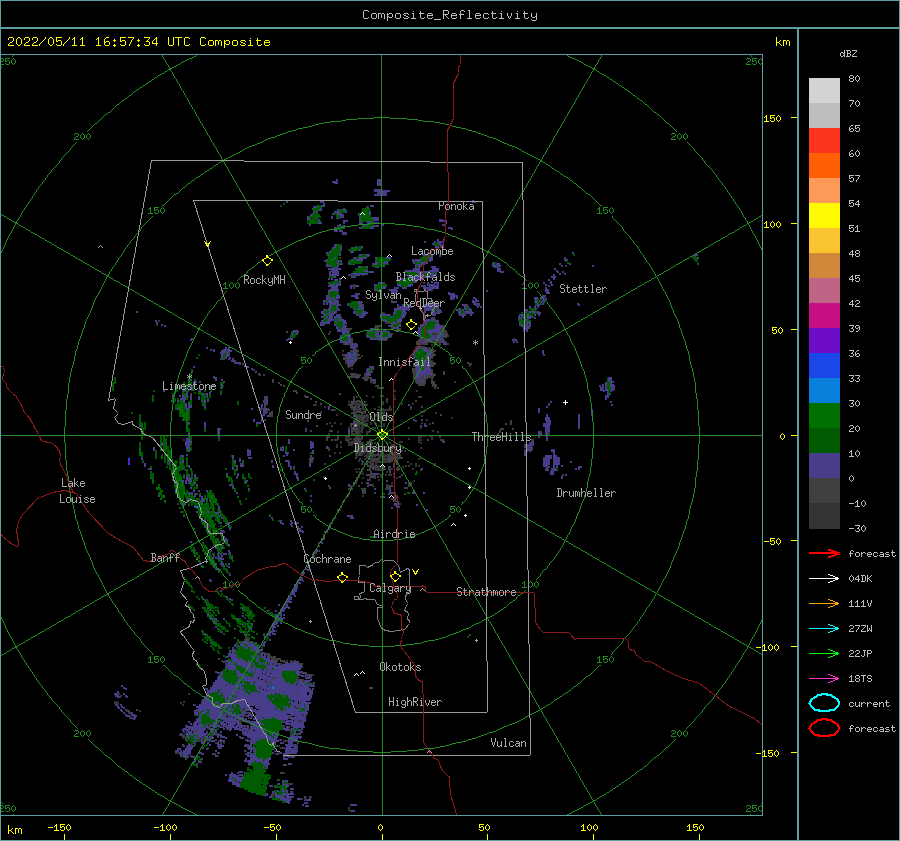Click the Limestone label

189,386
